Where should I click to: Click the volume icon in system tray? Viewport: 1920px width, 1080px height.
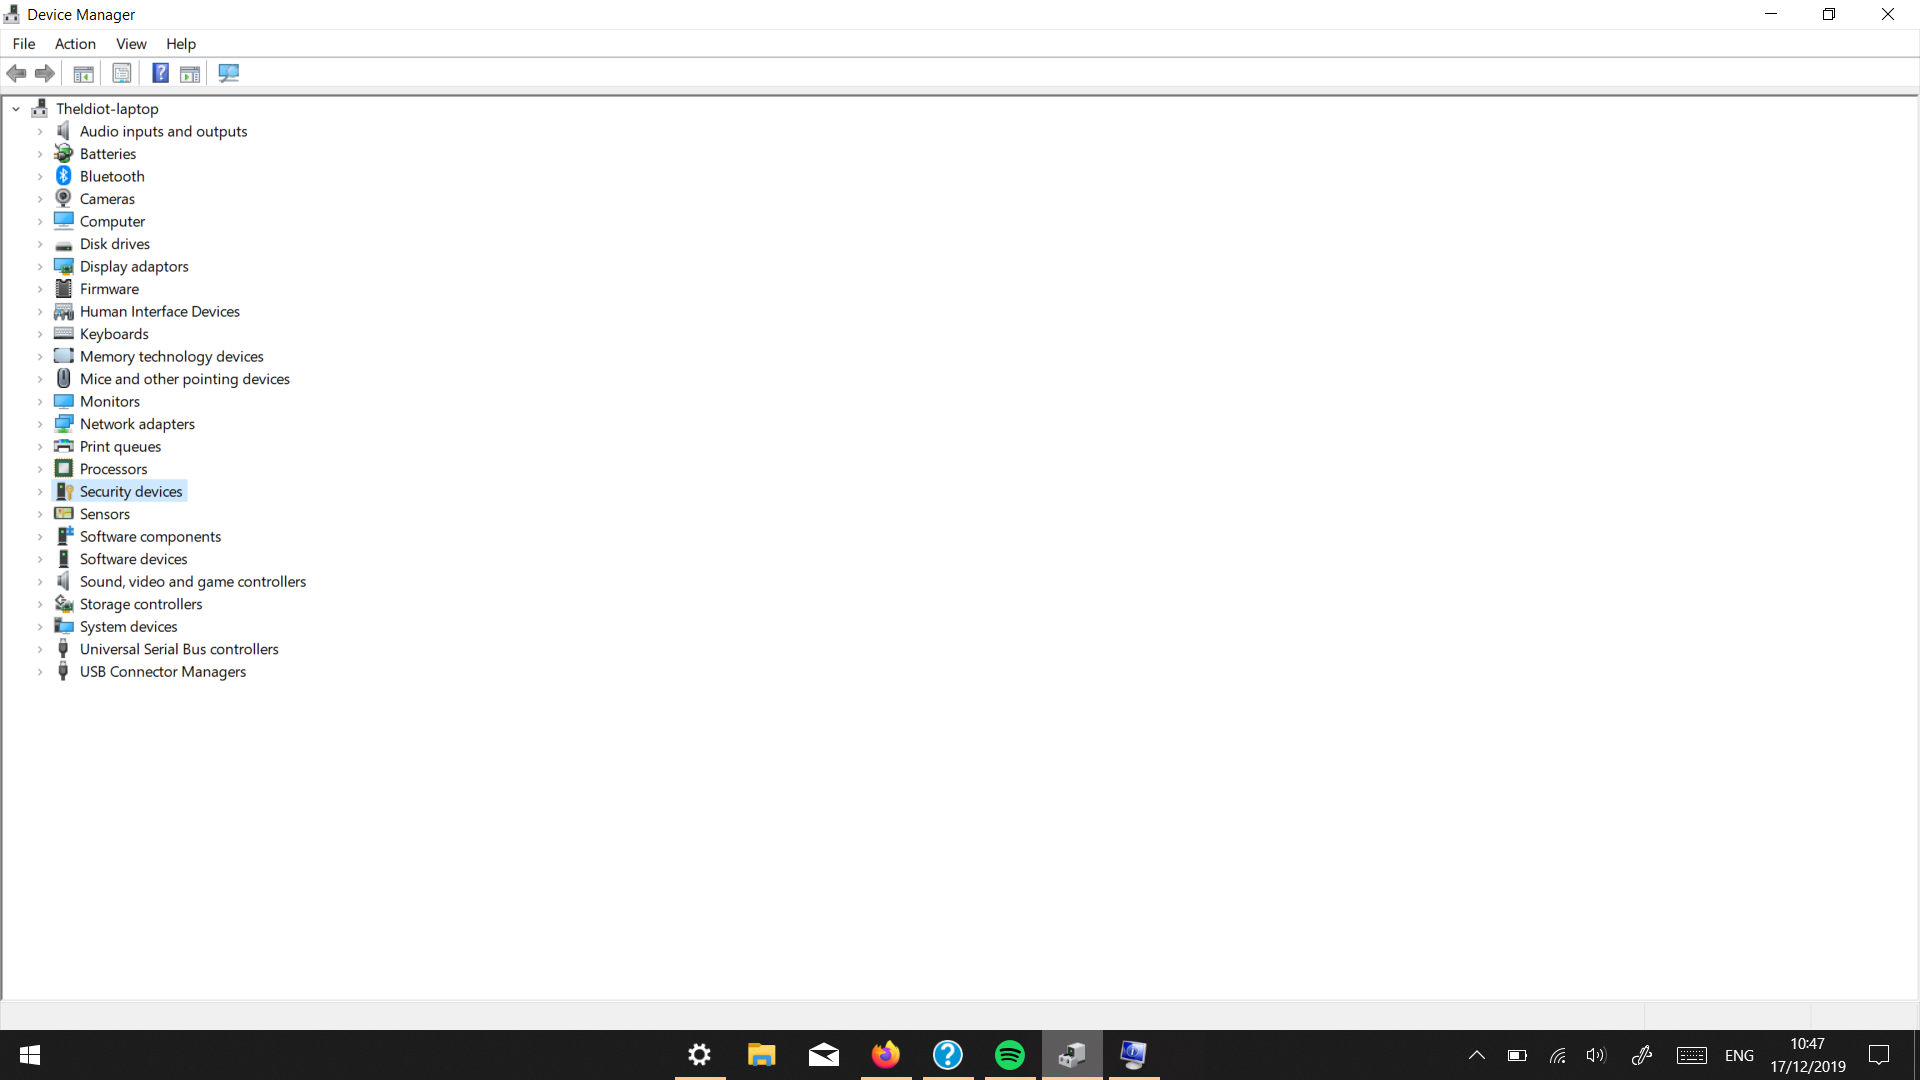(x=1596, y=1055)
